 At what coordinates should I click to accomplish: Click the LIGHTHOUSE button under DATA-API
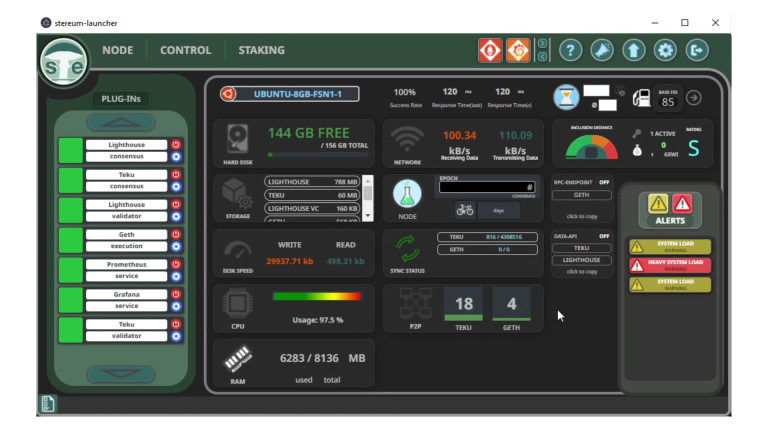click(x=581, y=260)
